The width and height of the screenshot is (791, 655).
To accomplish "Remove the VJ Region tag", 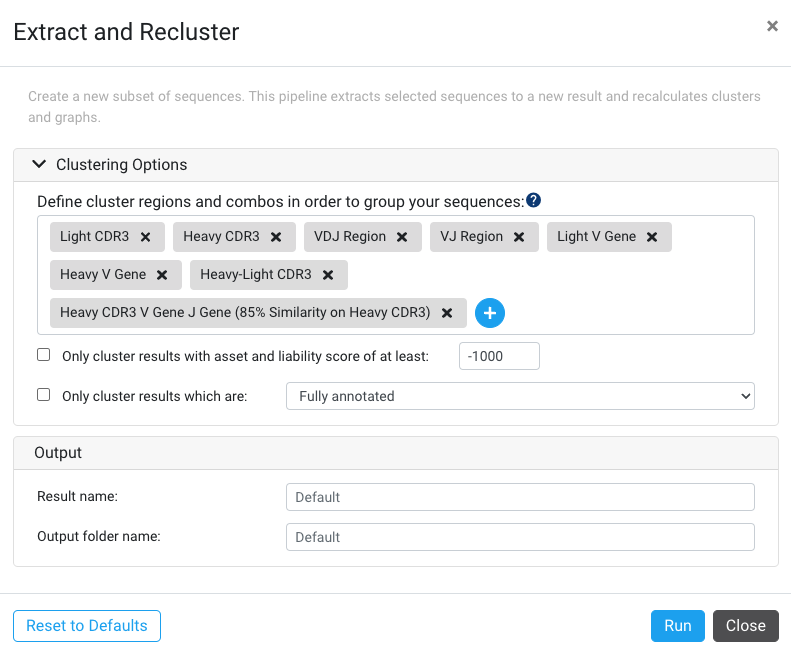I will click(519, 237).
